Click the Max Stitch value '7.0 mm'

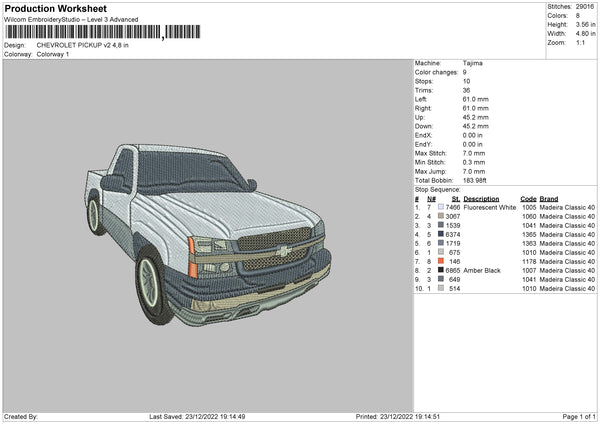(x=474, y=153)
